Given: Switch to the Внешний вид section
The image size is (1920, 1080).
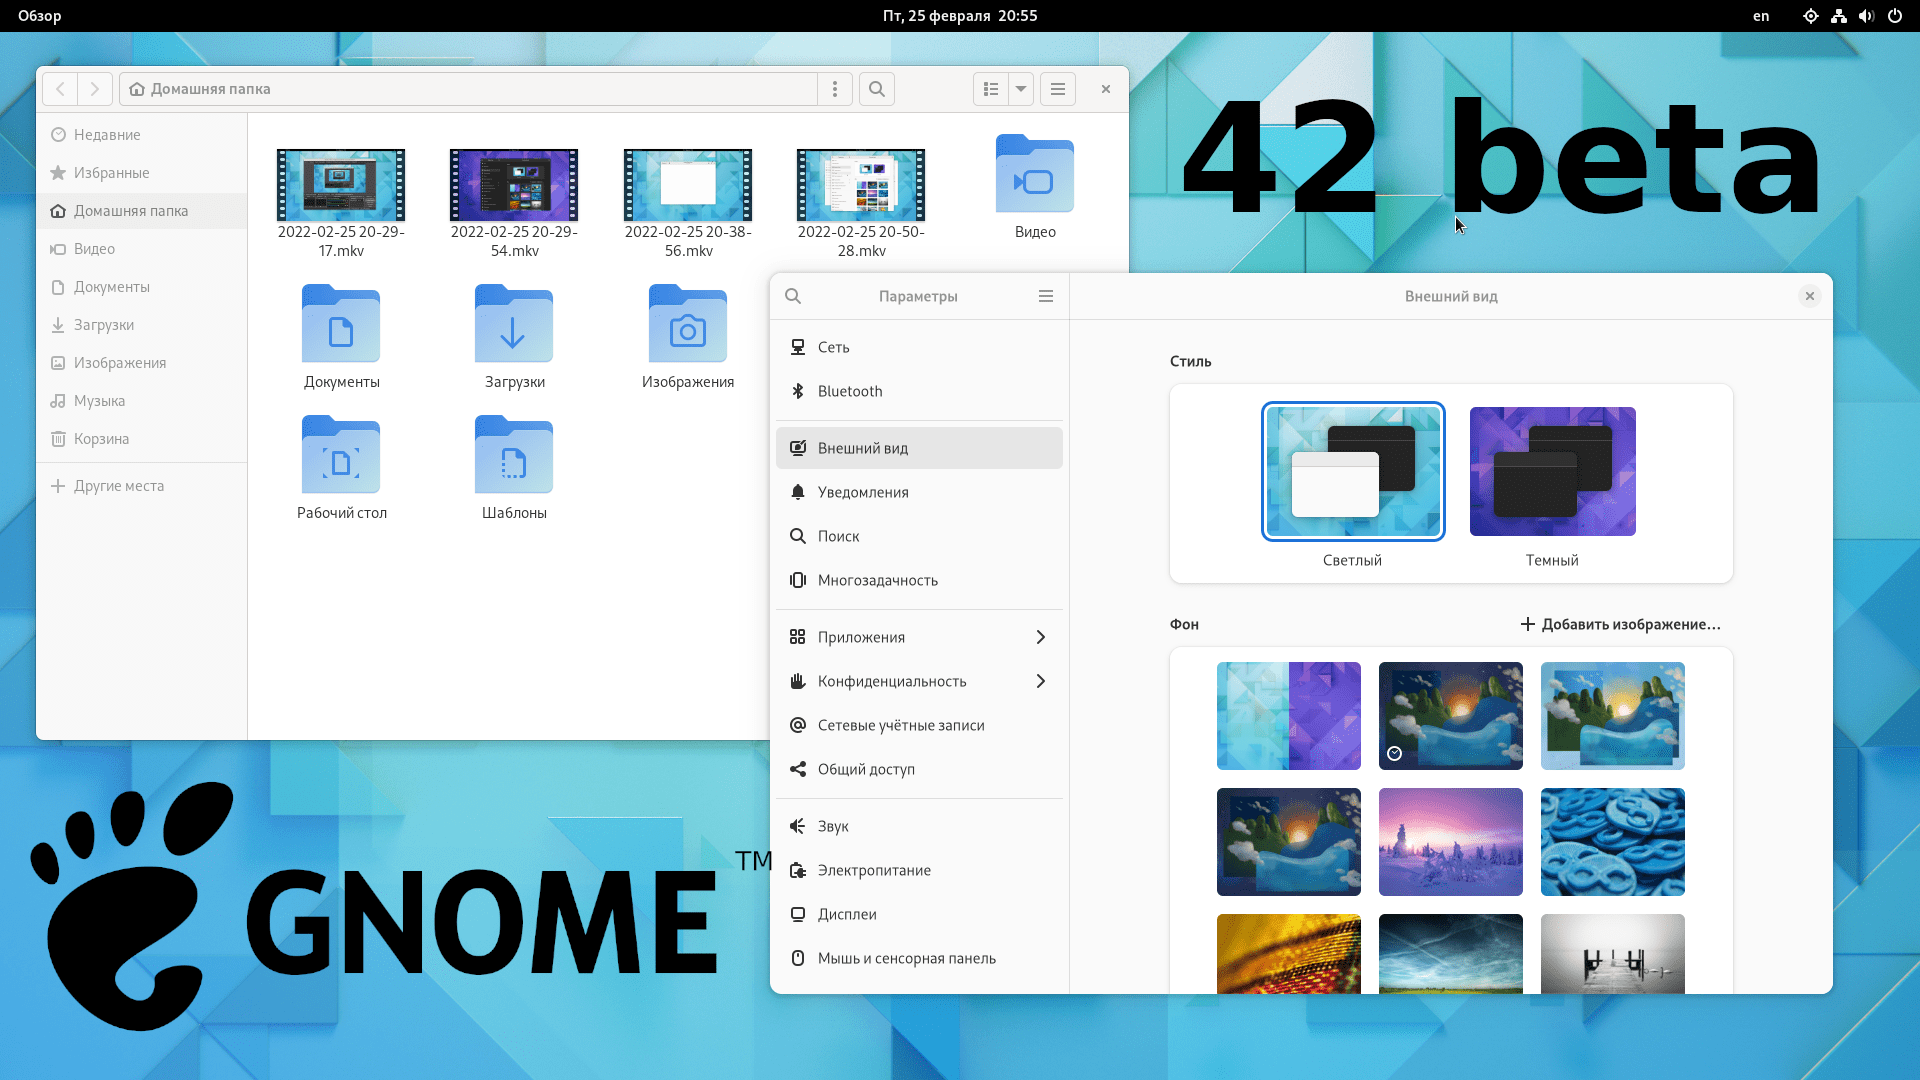Looking at the screenshot, I should (863, 448).
